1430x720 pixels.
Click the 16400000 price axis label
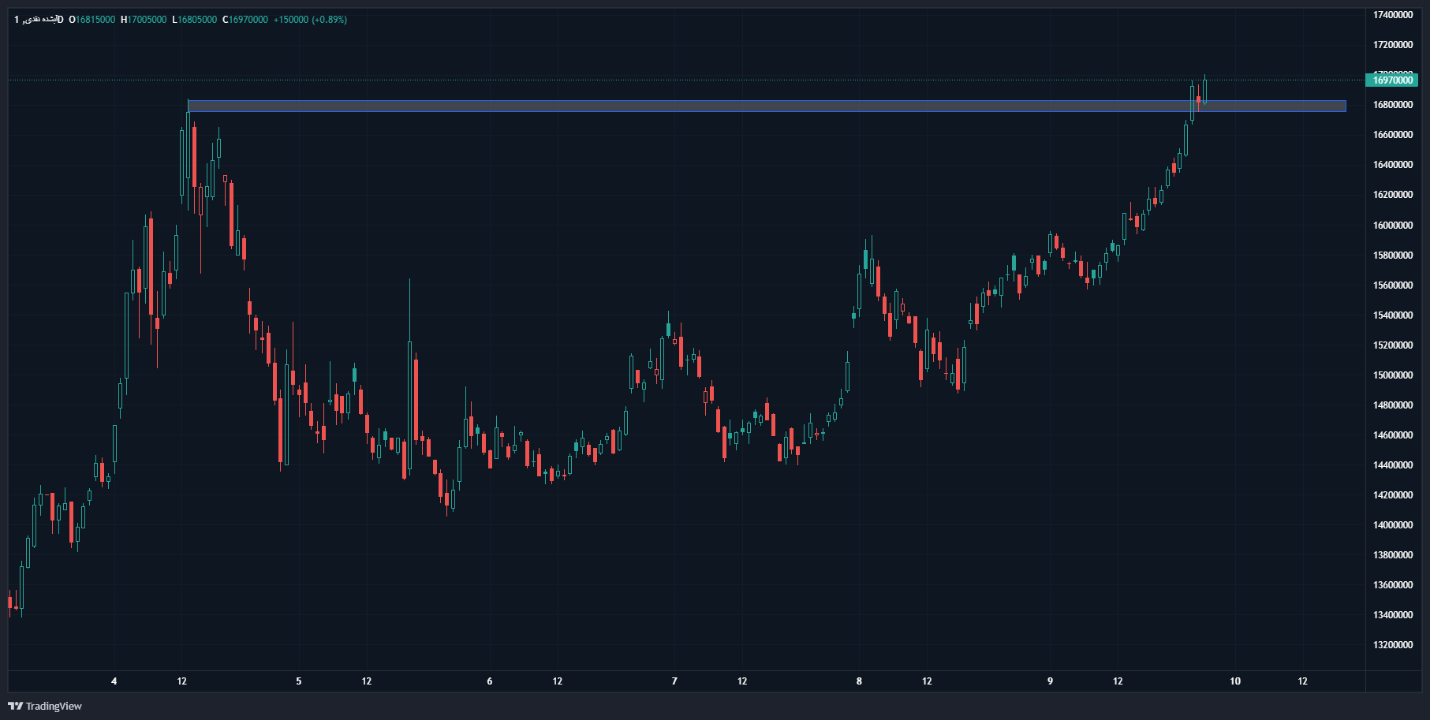tap(1393, 165)
